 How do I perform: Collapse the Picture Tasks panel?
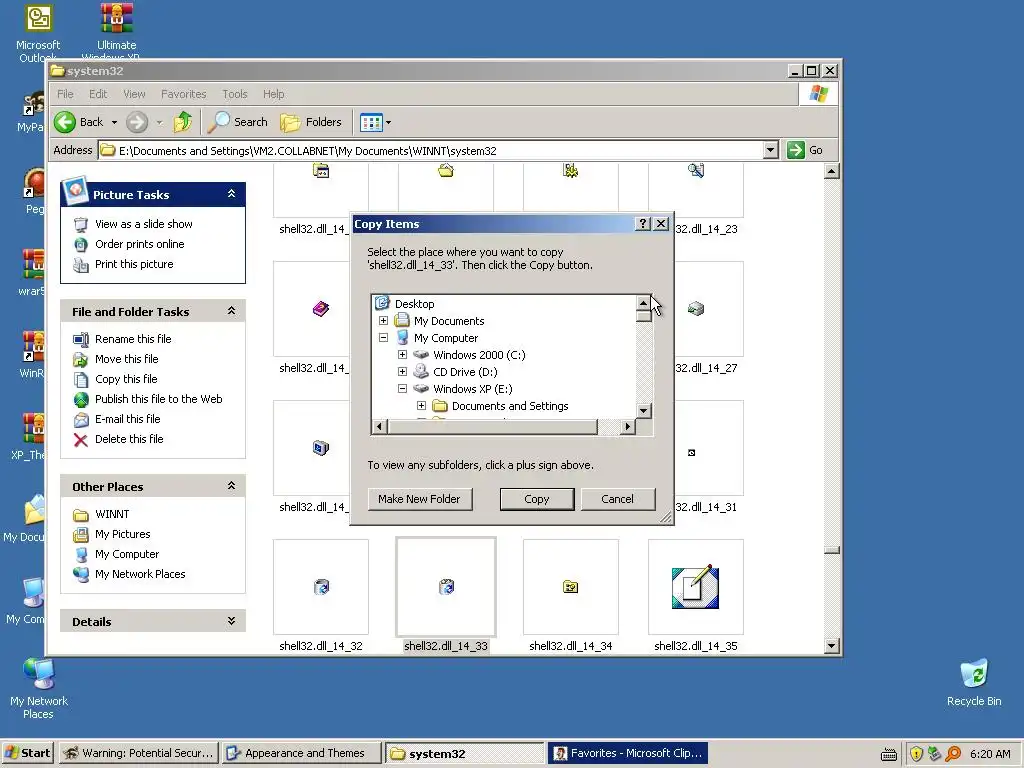231,194
